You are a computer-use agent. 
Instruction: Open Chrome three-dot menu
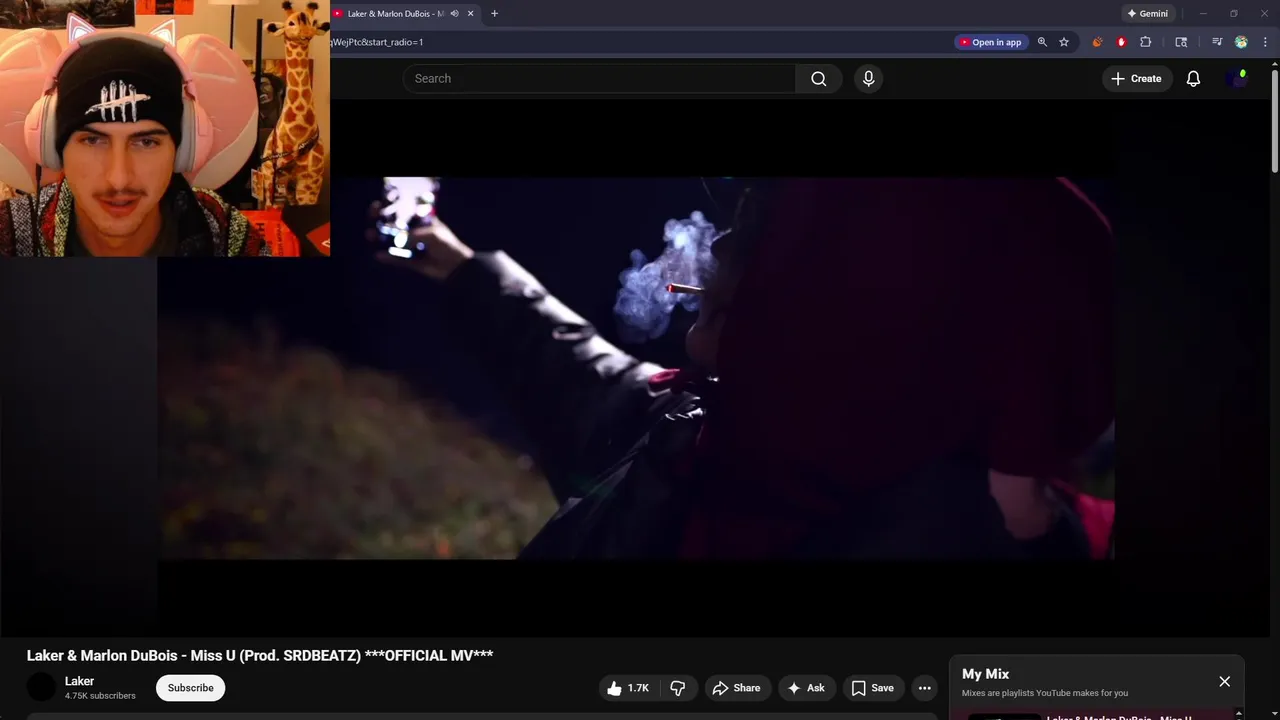[1265, 42]
